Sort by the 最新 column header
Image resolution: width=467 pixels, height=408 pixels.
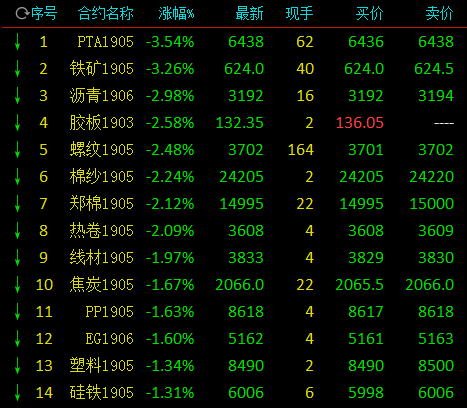click(x=249, y=14)
